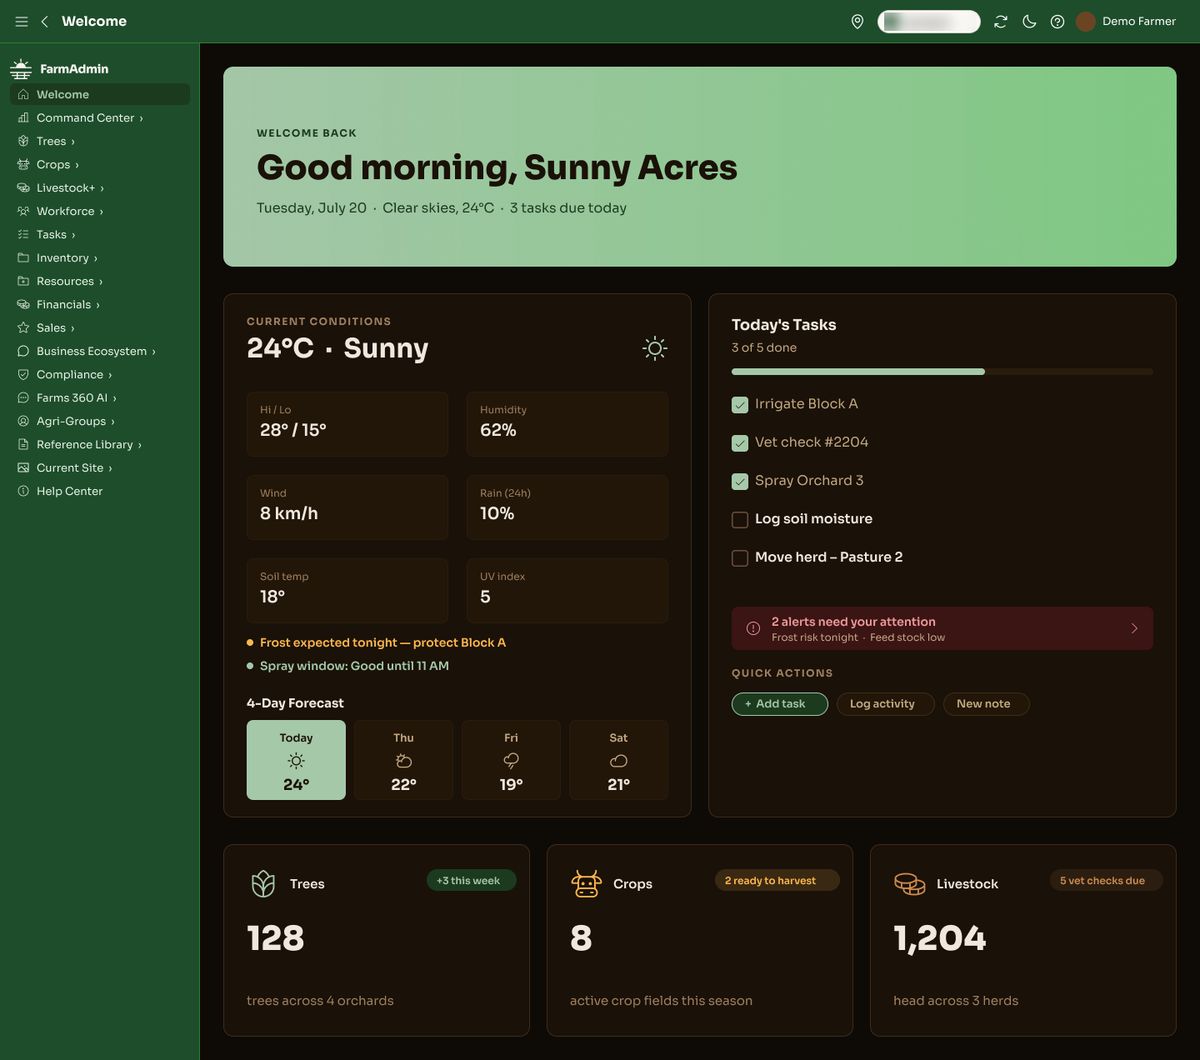1200x1060 pixels.
Task: Click the Tasks list icon
Action: [24, 234]
